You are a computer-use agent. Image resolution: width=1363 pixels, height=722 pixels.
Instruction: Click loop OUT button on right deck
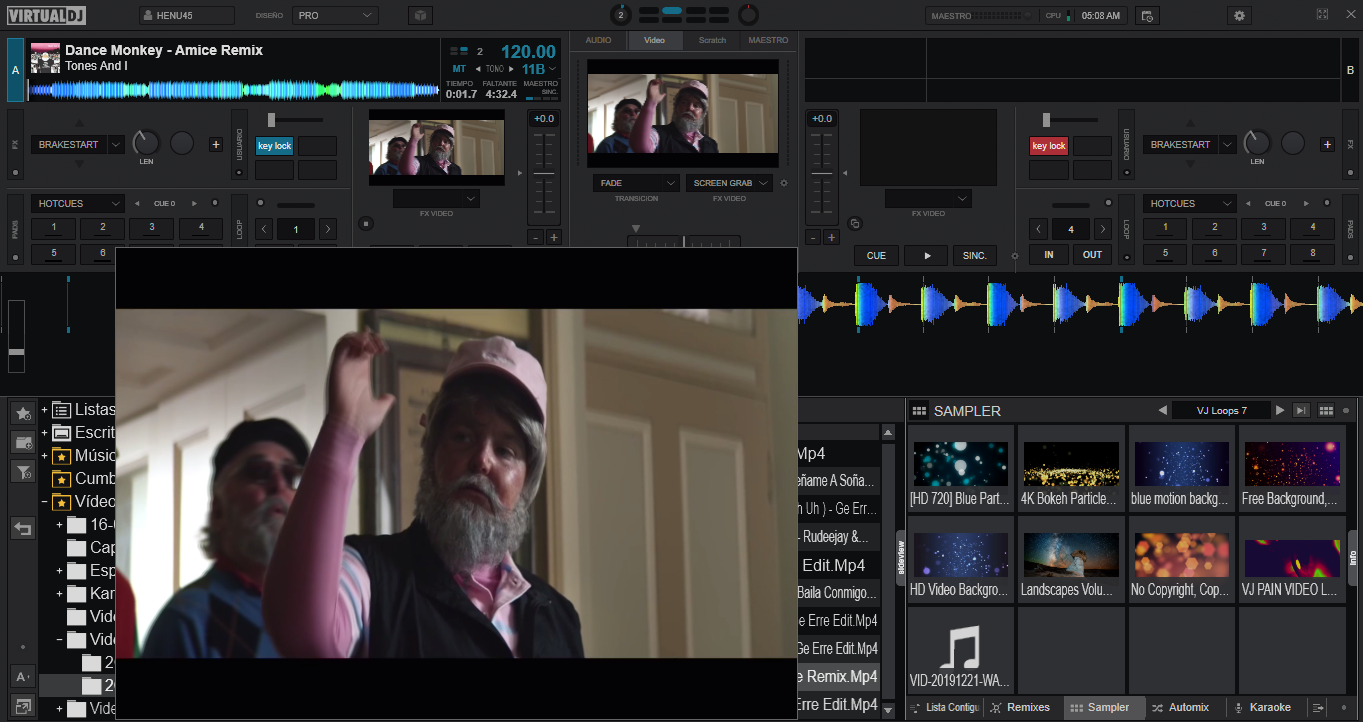click(1093, 254)
